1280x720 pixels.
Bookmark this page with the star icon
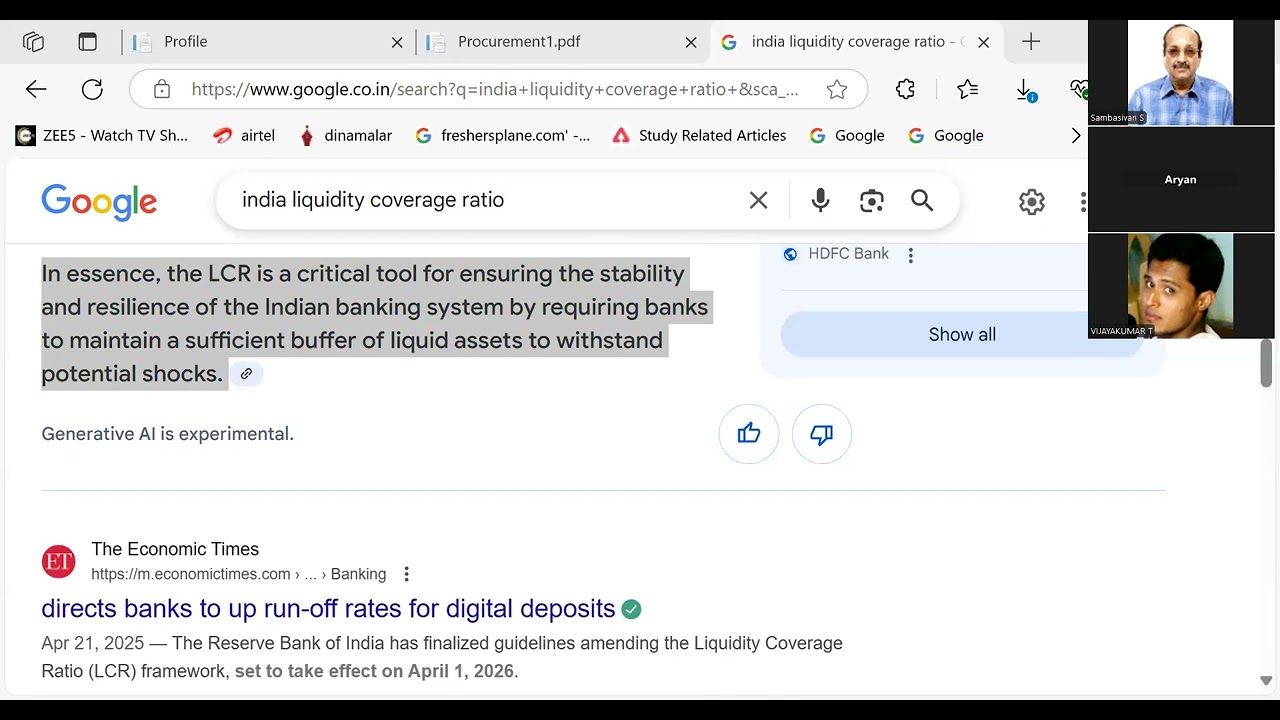pos(837,90)
